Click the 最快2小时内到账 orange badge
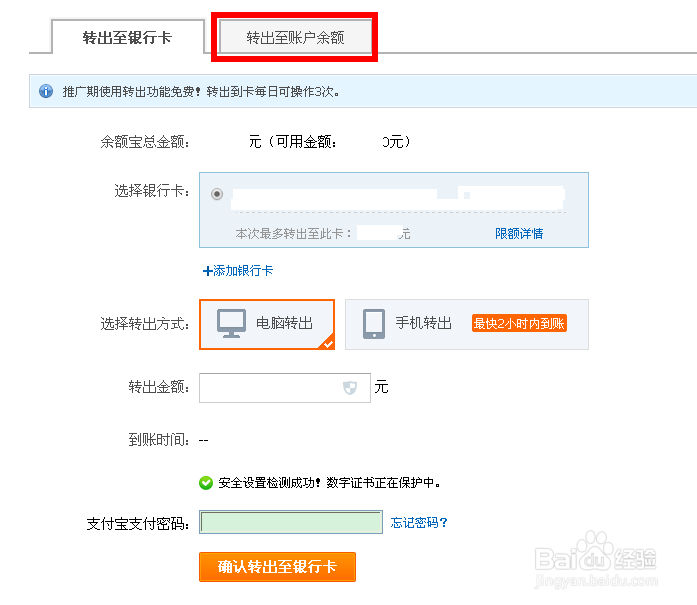This screenshot has height=605, width=697. click(519, 323)
